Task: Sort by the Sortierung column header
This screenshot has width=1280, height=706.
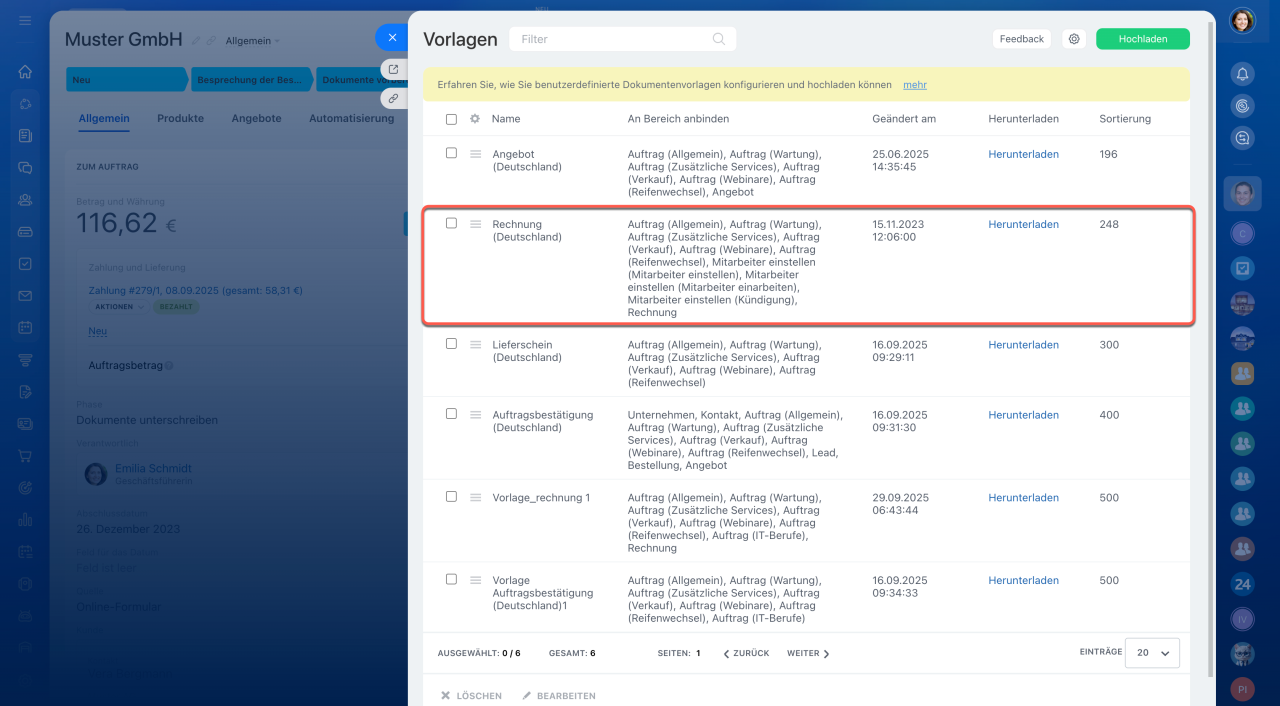Action: tap(1125, 118)
